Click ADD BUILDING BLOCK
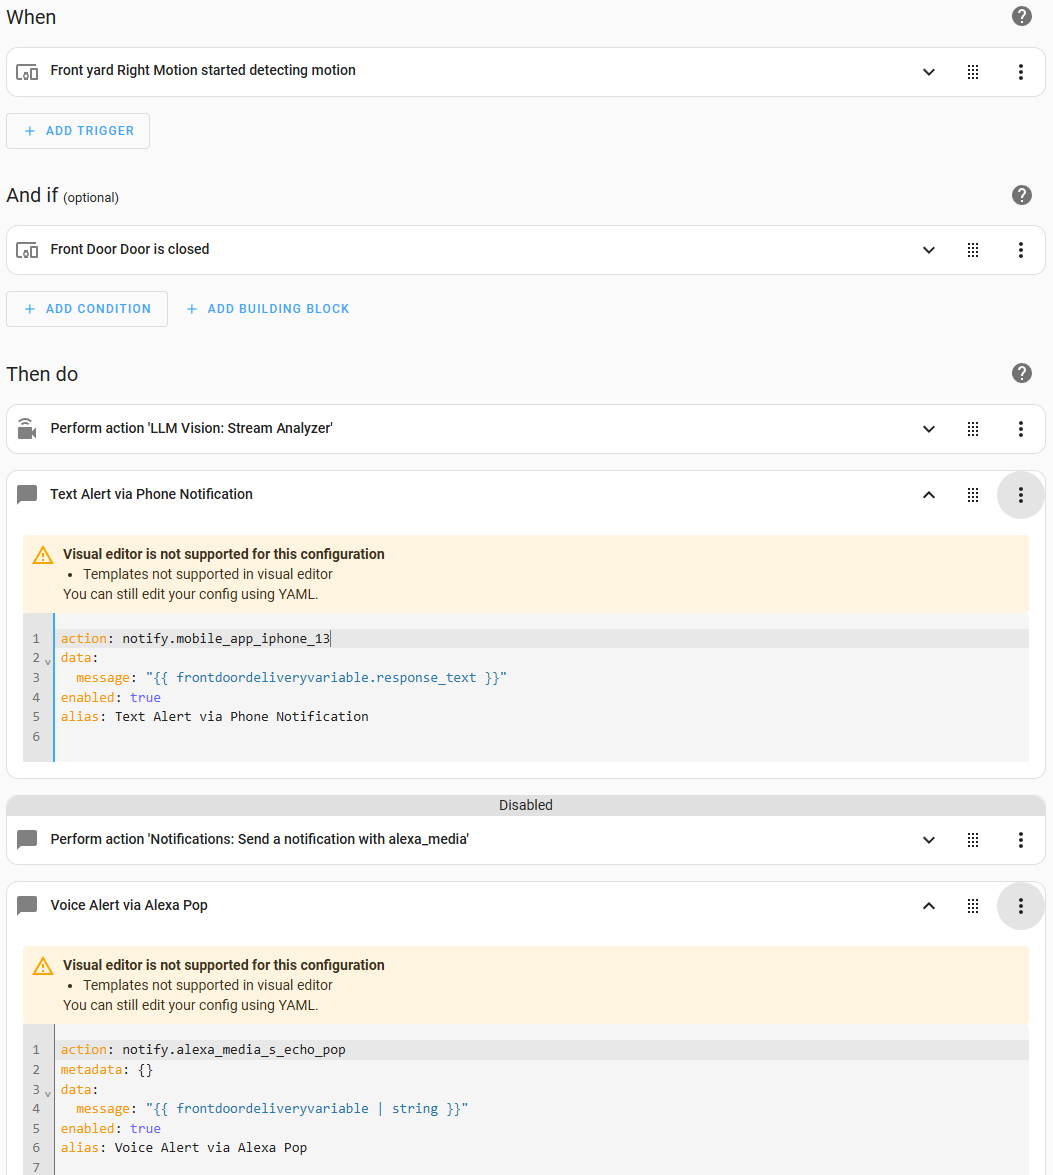Viewport: 1053px width, 1175px height. coord(267,308)
